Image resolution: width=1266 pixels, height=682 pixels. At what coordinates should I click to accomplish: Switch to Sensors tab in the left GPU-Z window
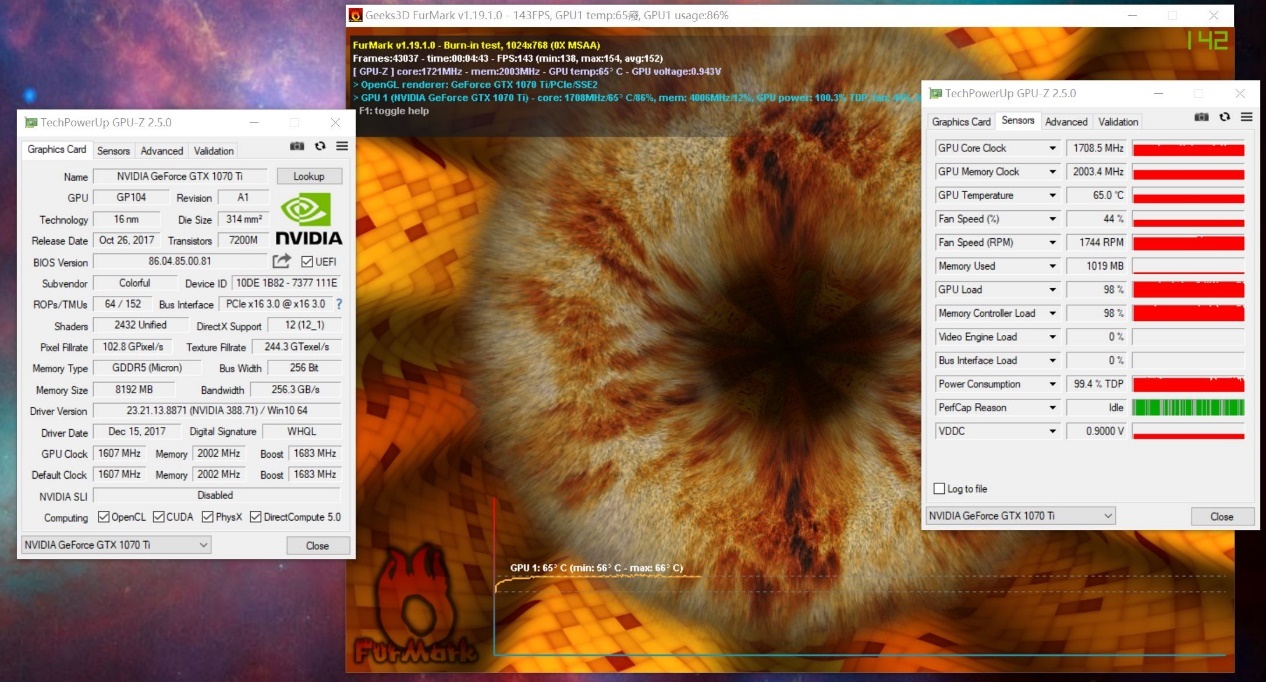(x=113, y=151)
